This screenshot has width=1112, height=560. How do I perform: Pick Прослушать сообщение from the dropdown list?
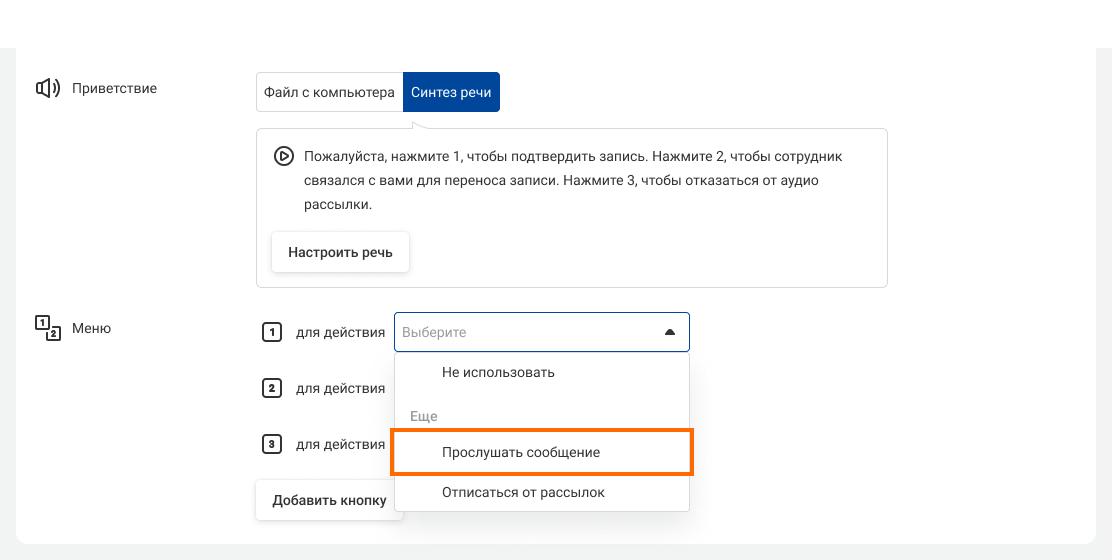tap(521, 452)
